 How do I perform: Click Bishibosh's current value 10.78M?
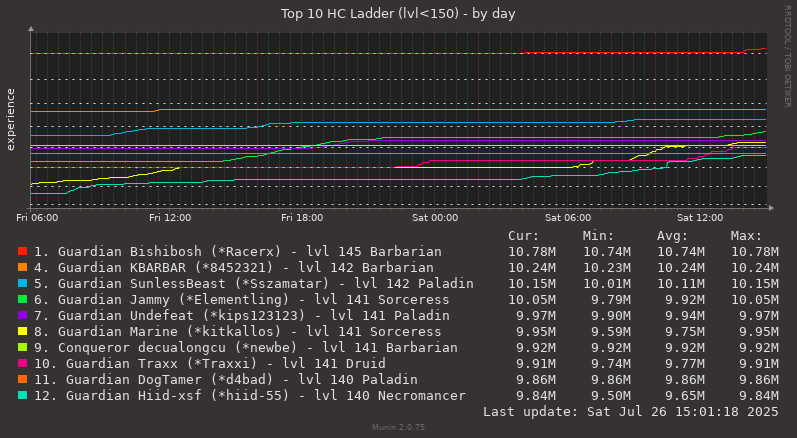(532, 252)
